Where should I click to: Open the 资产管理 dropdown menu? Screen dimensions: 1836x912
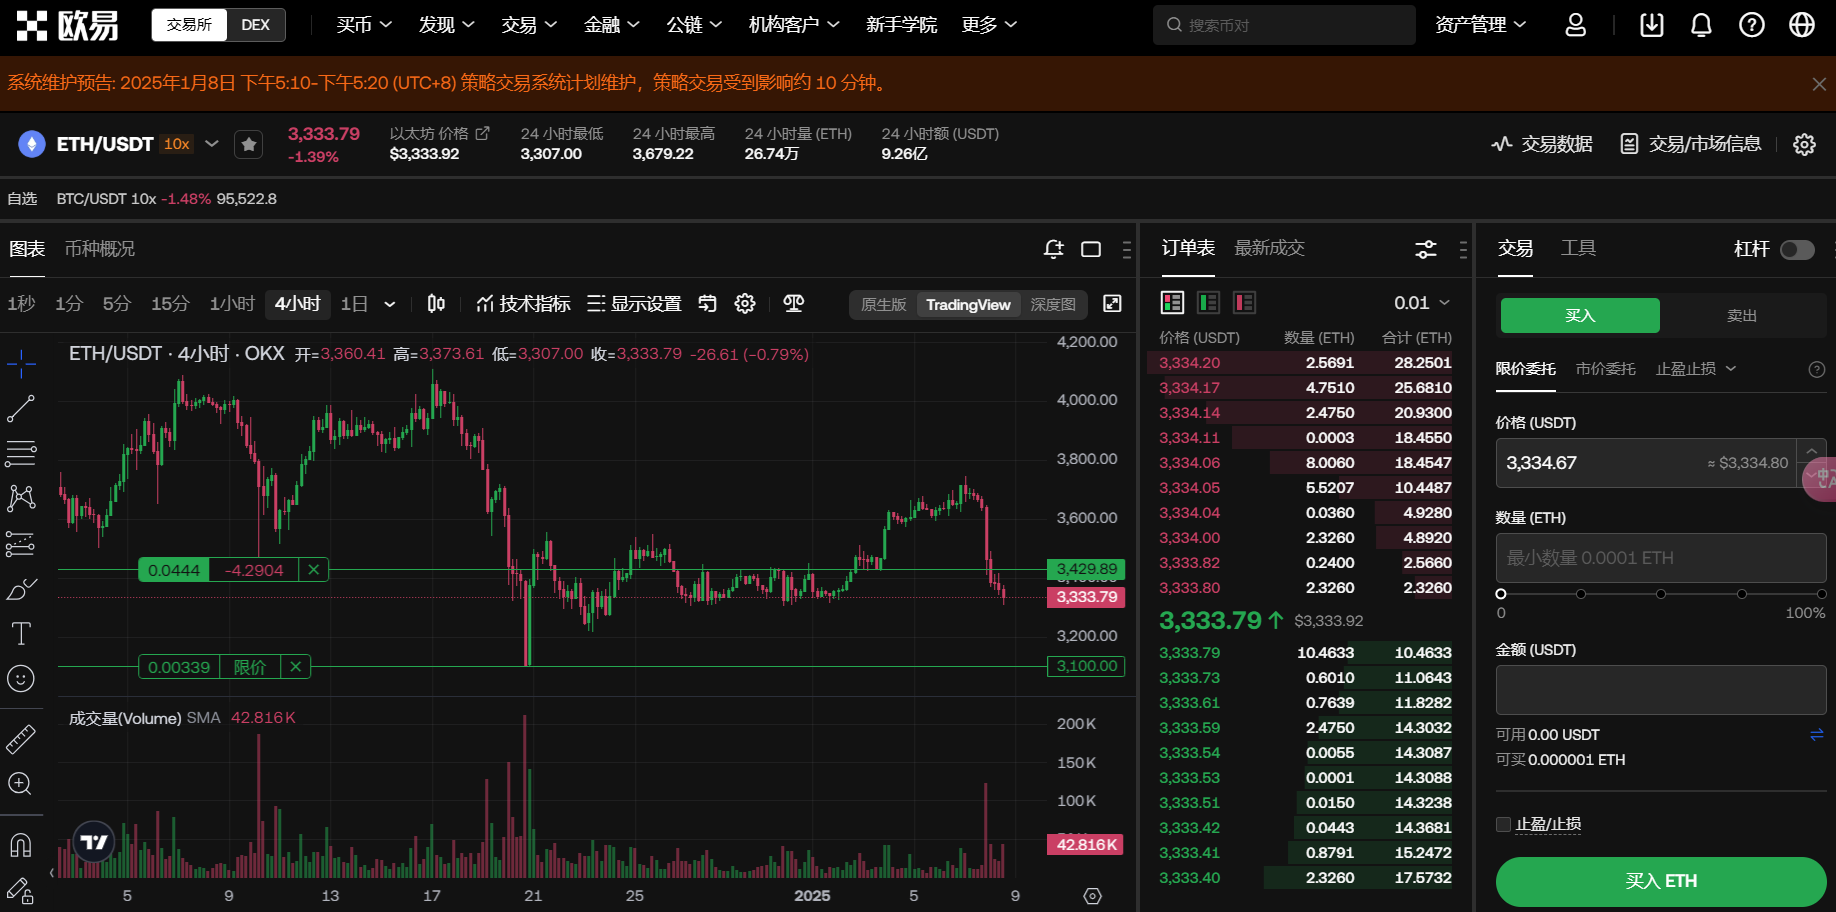1480,25
